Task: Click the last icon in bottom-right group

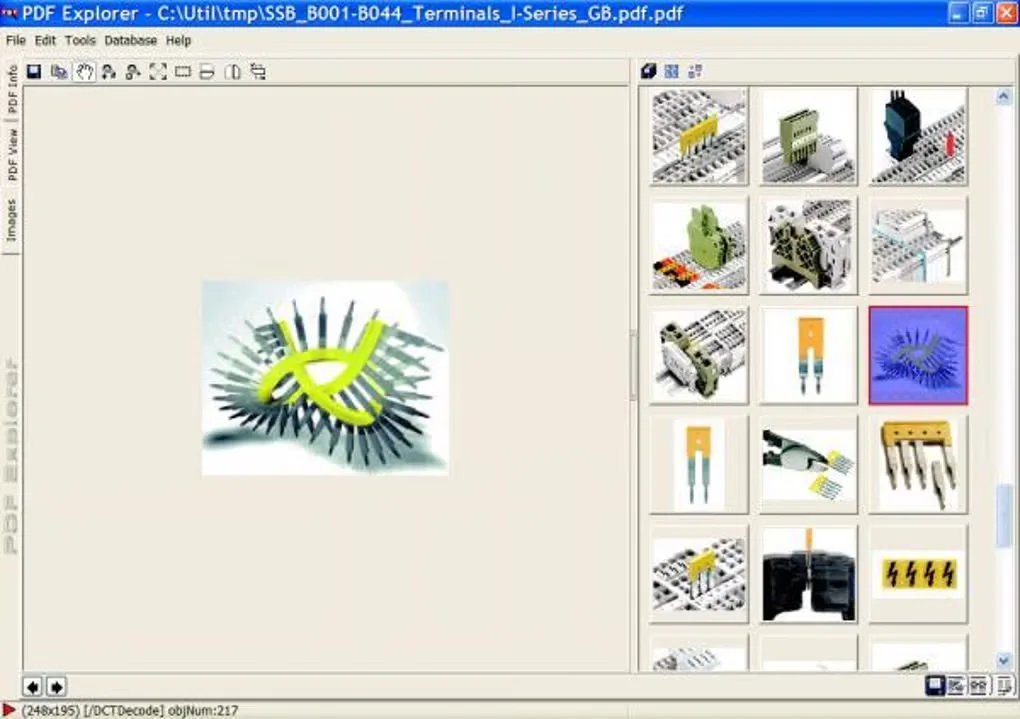Action: pos(1004,686)
